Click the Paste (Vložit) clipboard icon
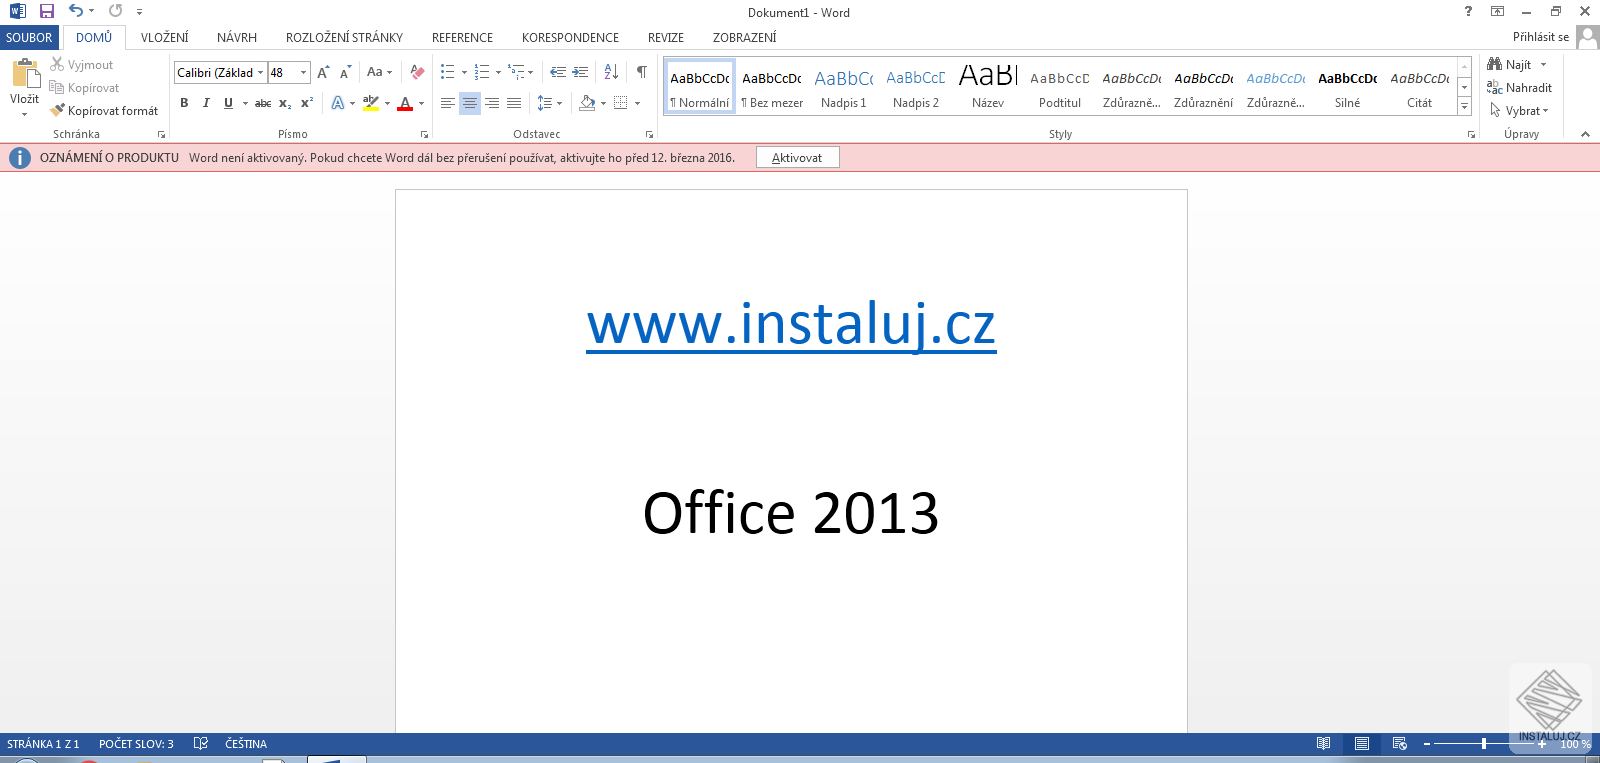The image size is (1600, 763). [x=24, y=75]
